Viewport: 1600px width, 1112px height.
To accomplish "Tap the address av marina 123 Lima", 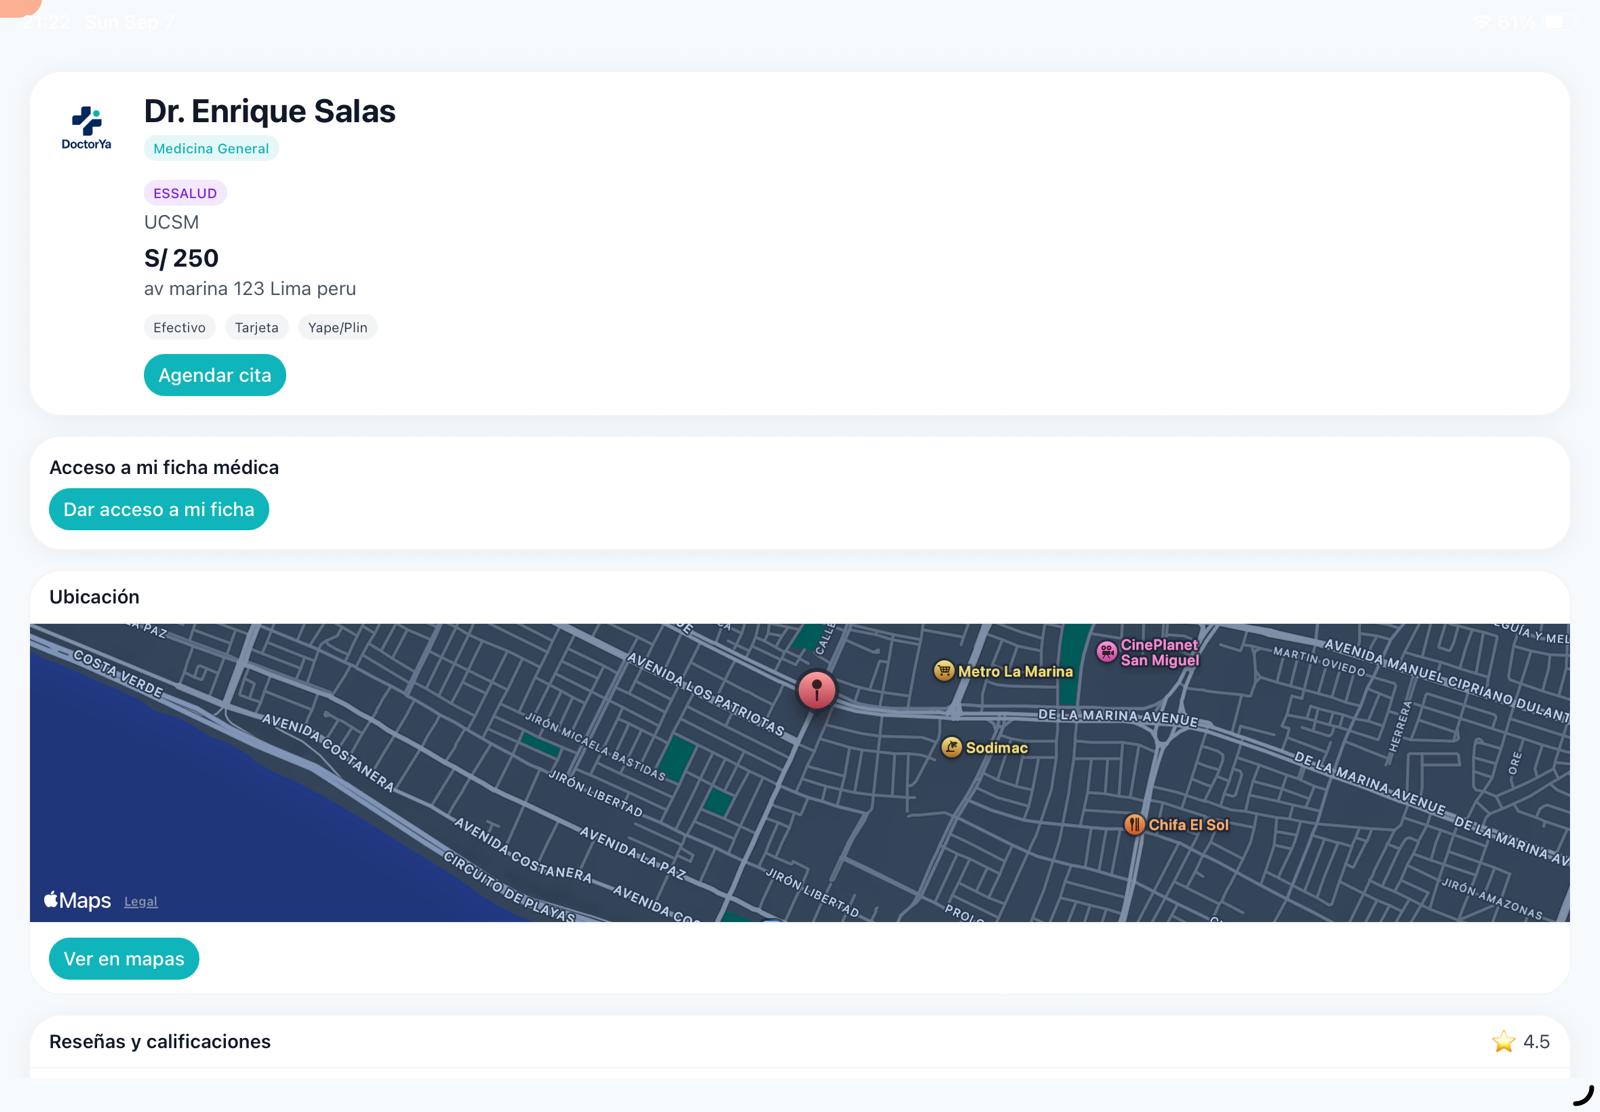I will [250, 289].
